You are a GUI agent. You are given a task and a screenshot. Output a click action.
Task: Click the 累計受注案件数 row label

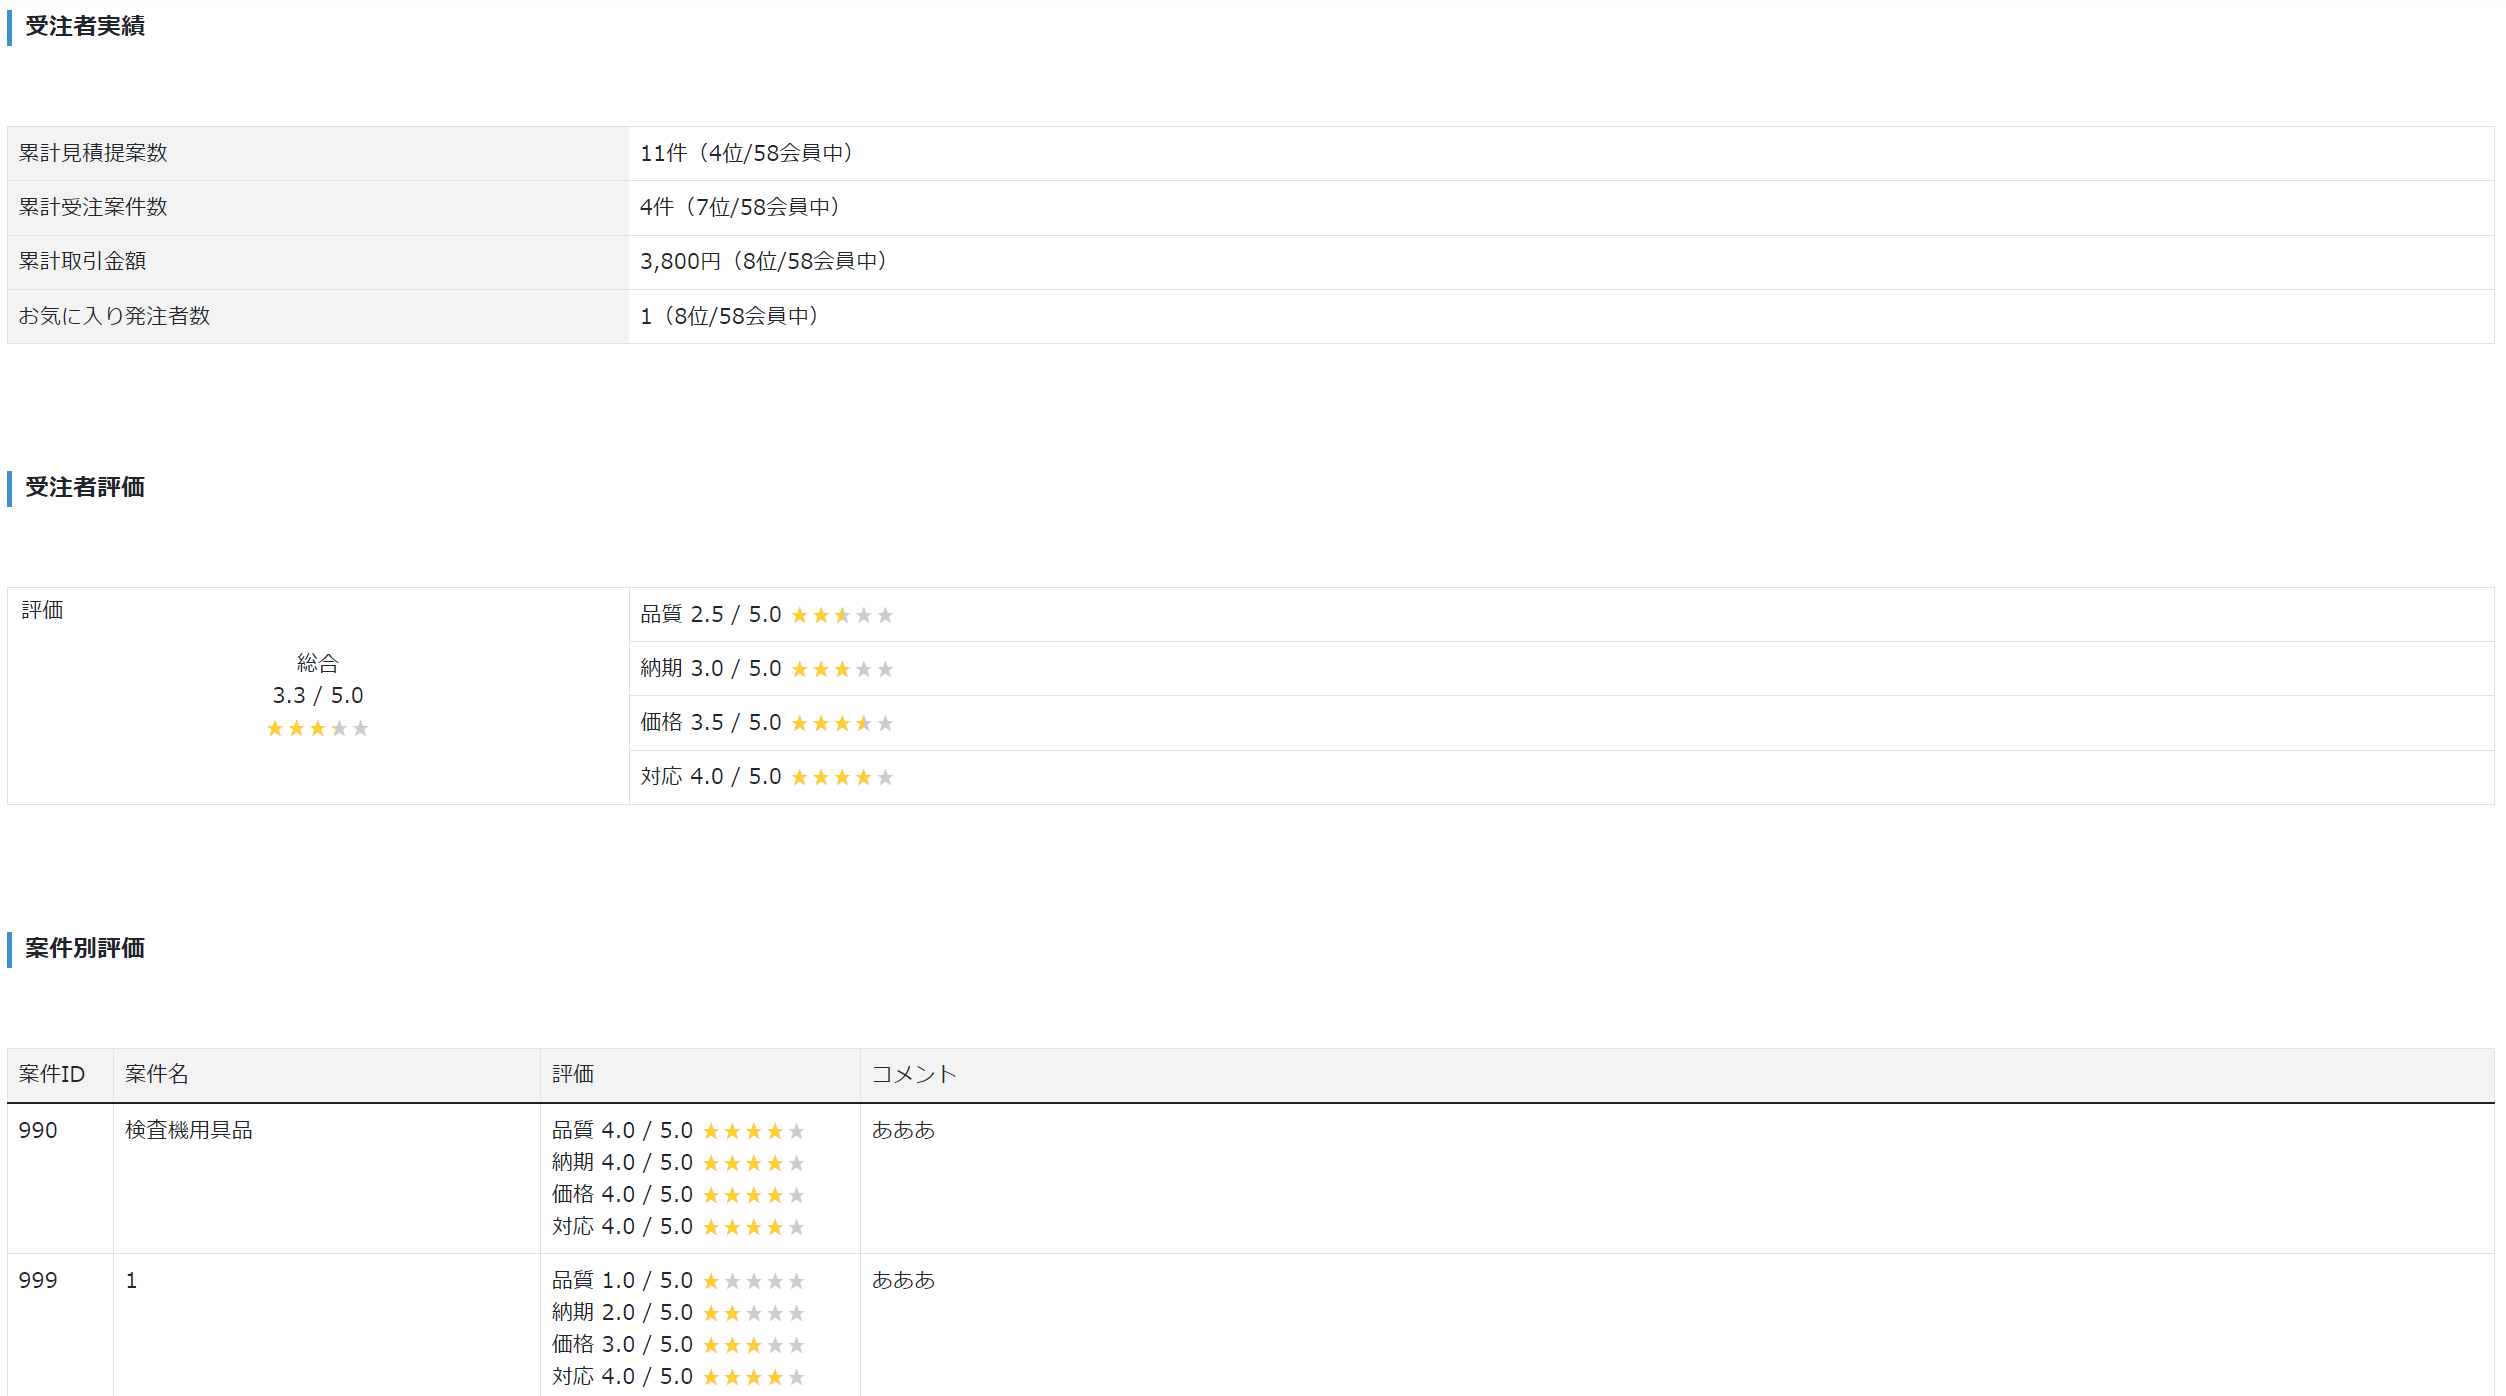[x=93, y=207]
